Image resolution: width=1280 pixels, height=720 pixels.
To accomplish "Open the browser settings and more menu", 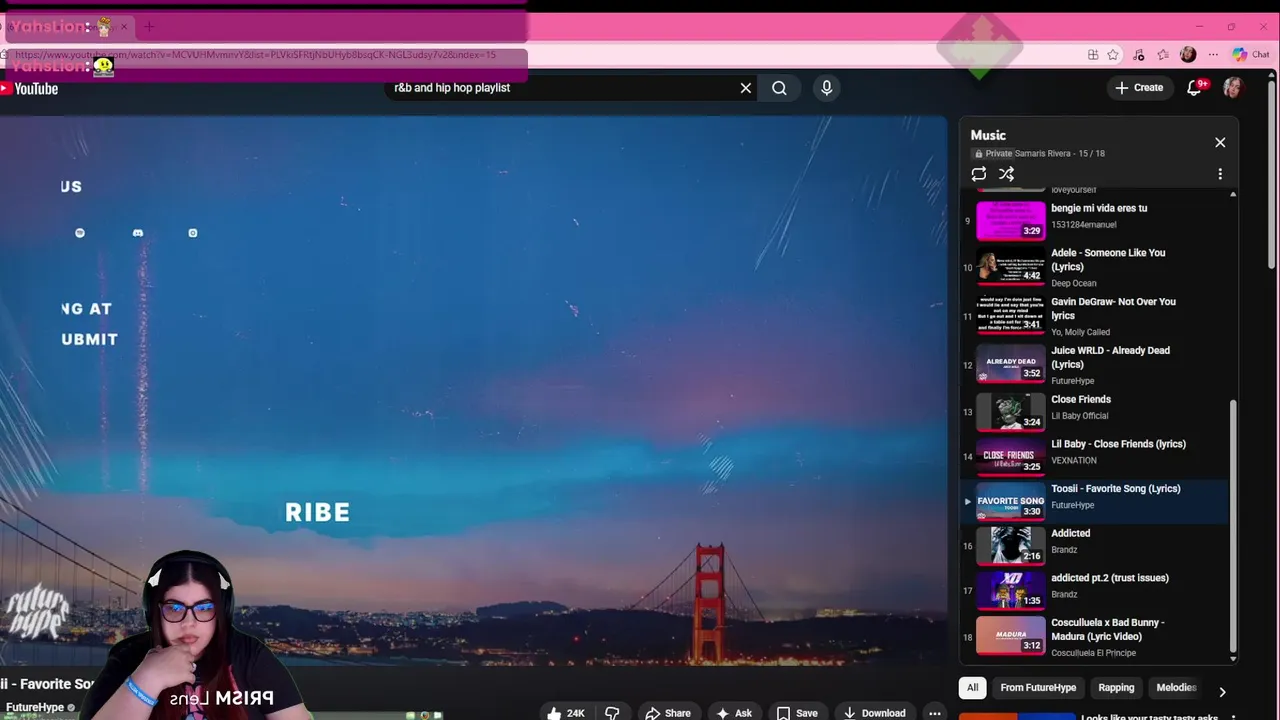I will tap(1213, 55).
